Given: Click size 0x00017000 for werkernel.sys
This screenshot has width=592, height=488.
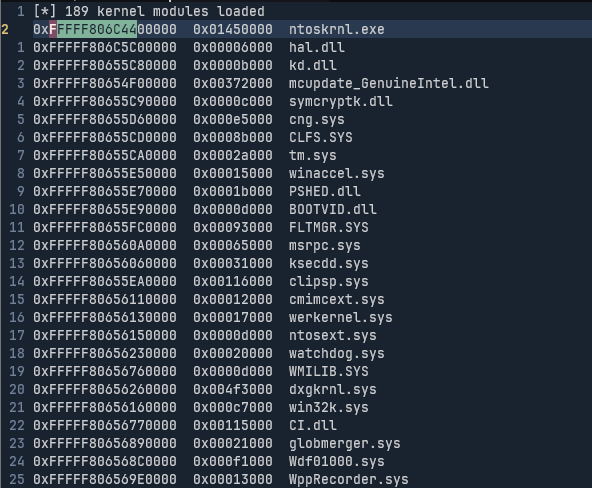Looking at the screenshot, I should coord(233,317).
